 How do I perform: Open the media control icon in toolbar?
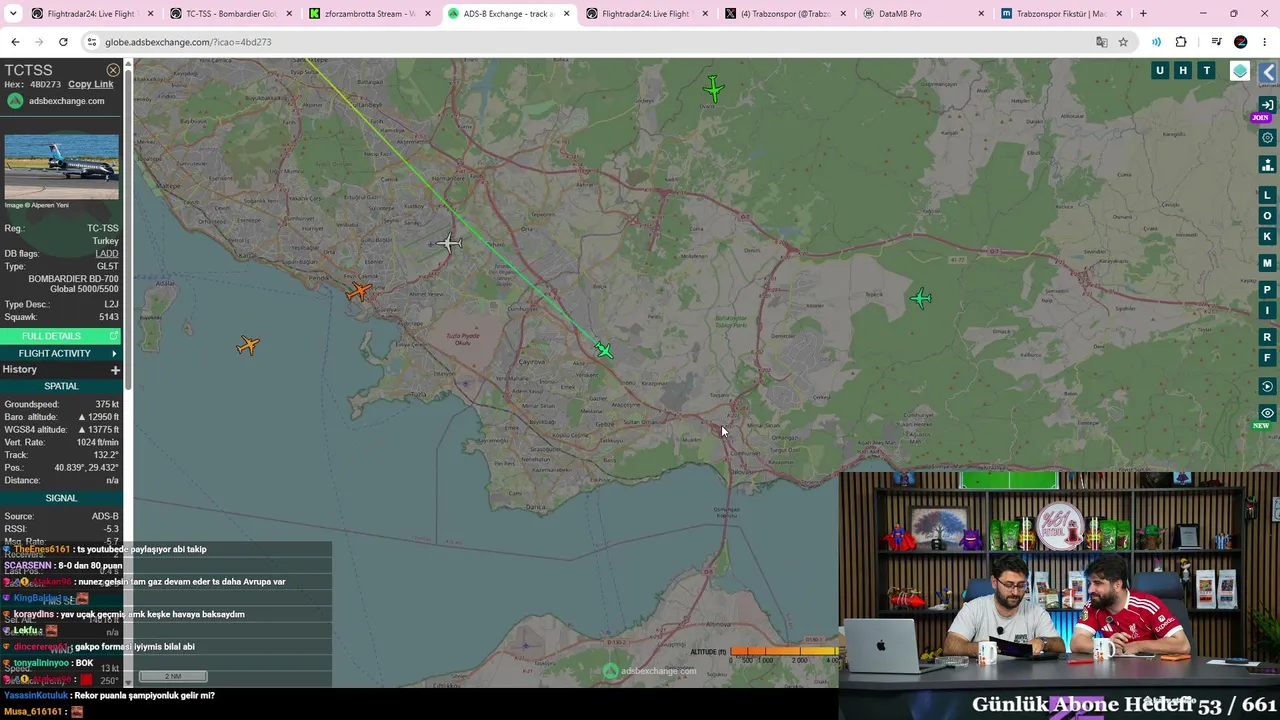[1216, 42]
